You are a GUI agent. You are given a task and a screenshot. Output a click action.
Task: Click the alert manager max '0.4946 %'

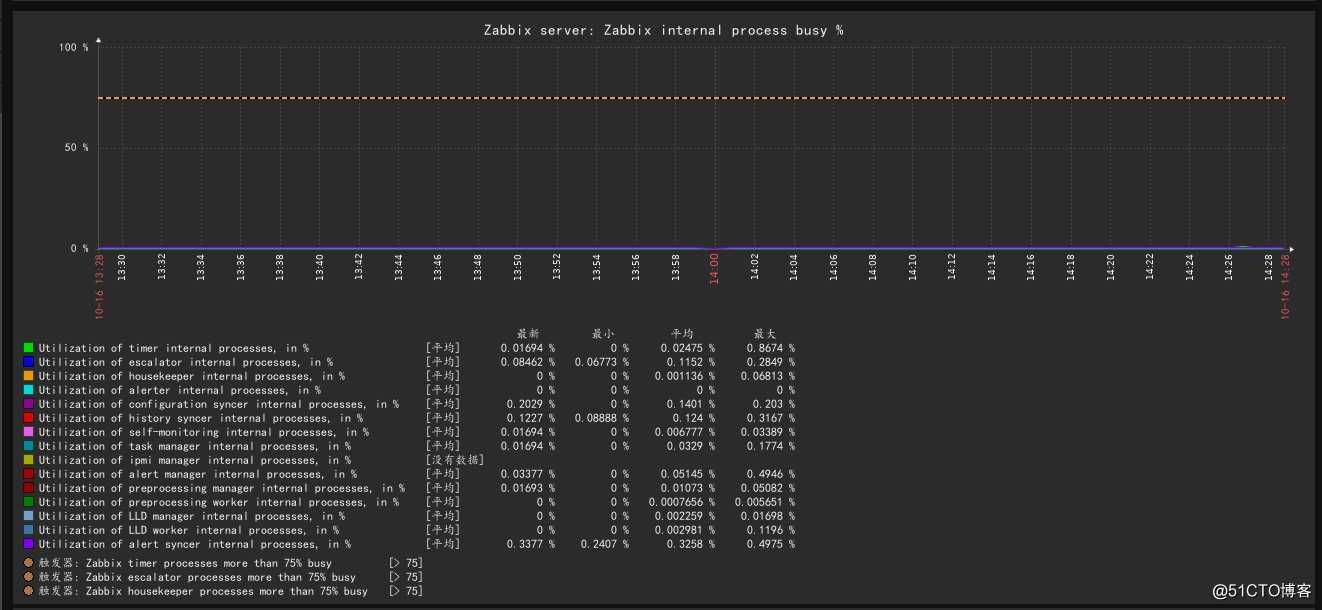[x=770, y=474]
